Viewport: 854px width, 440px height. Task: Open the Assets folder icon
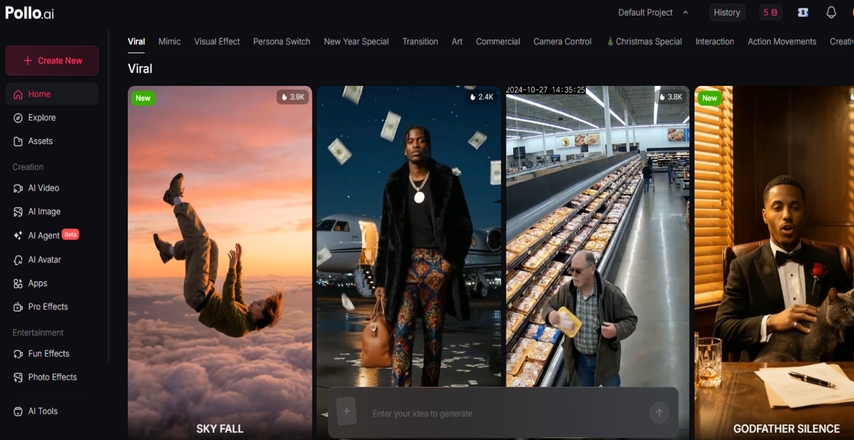pyautogui.click(x=19, y=141)
